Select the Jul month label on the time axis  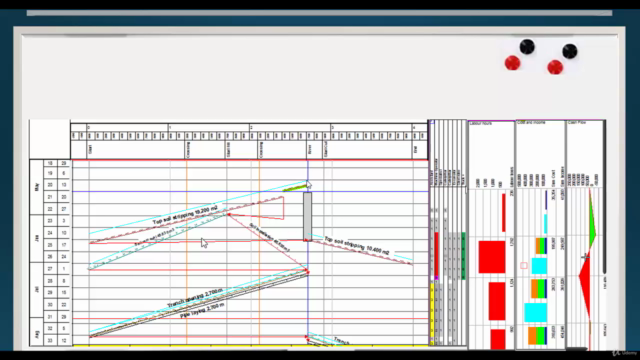(37, 289)
